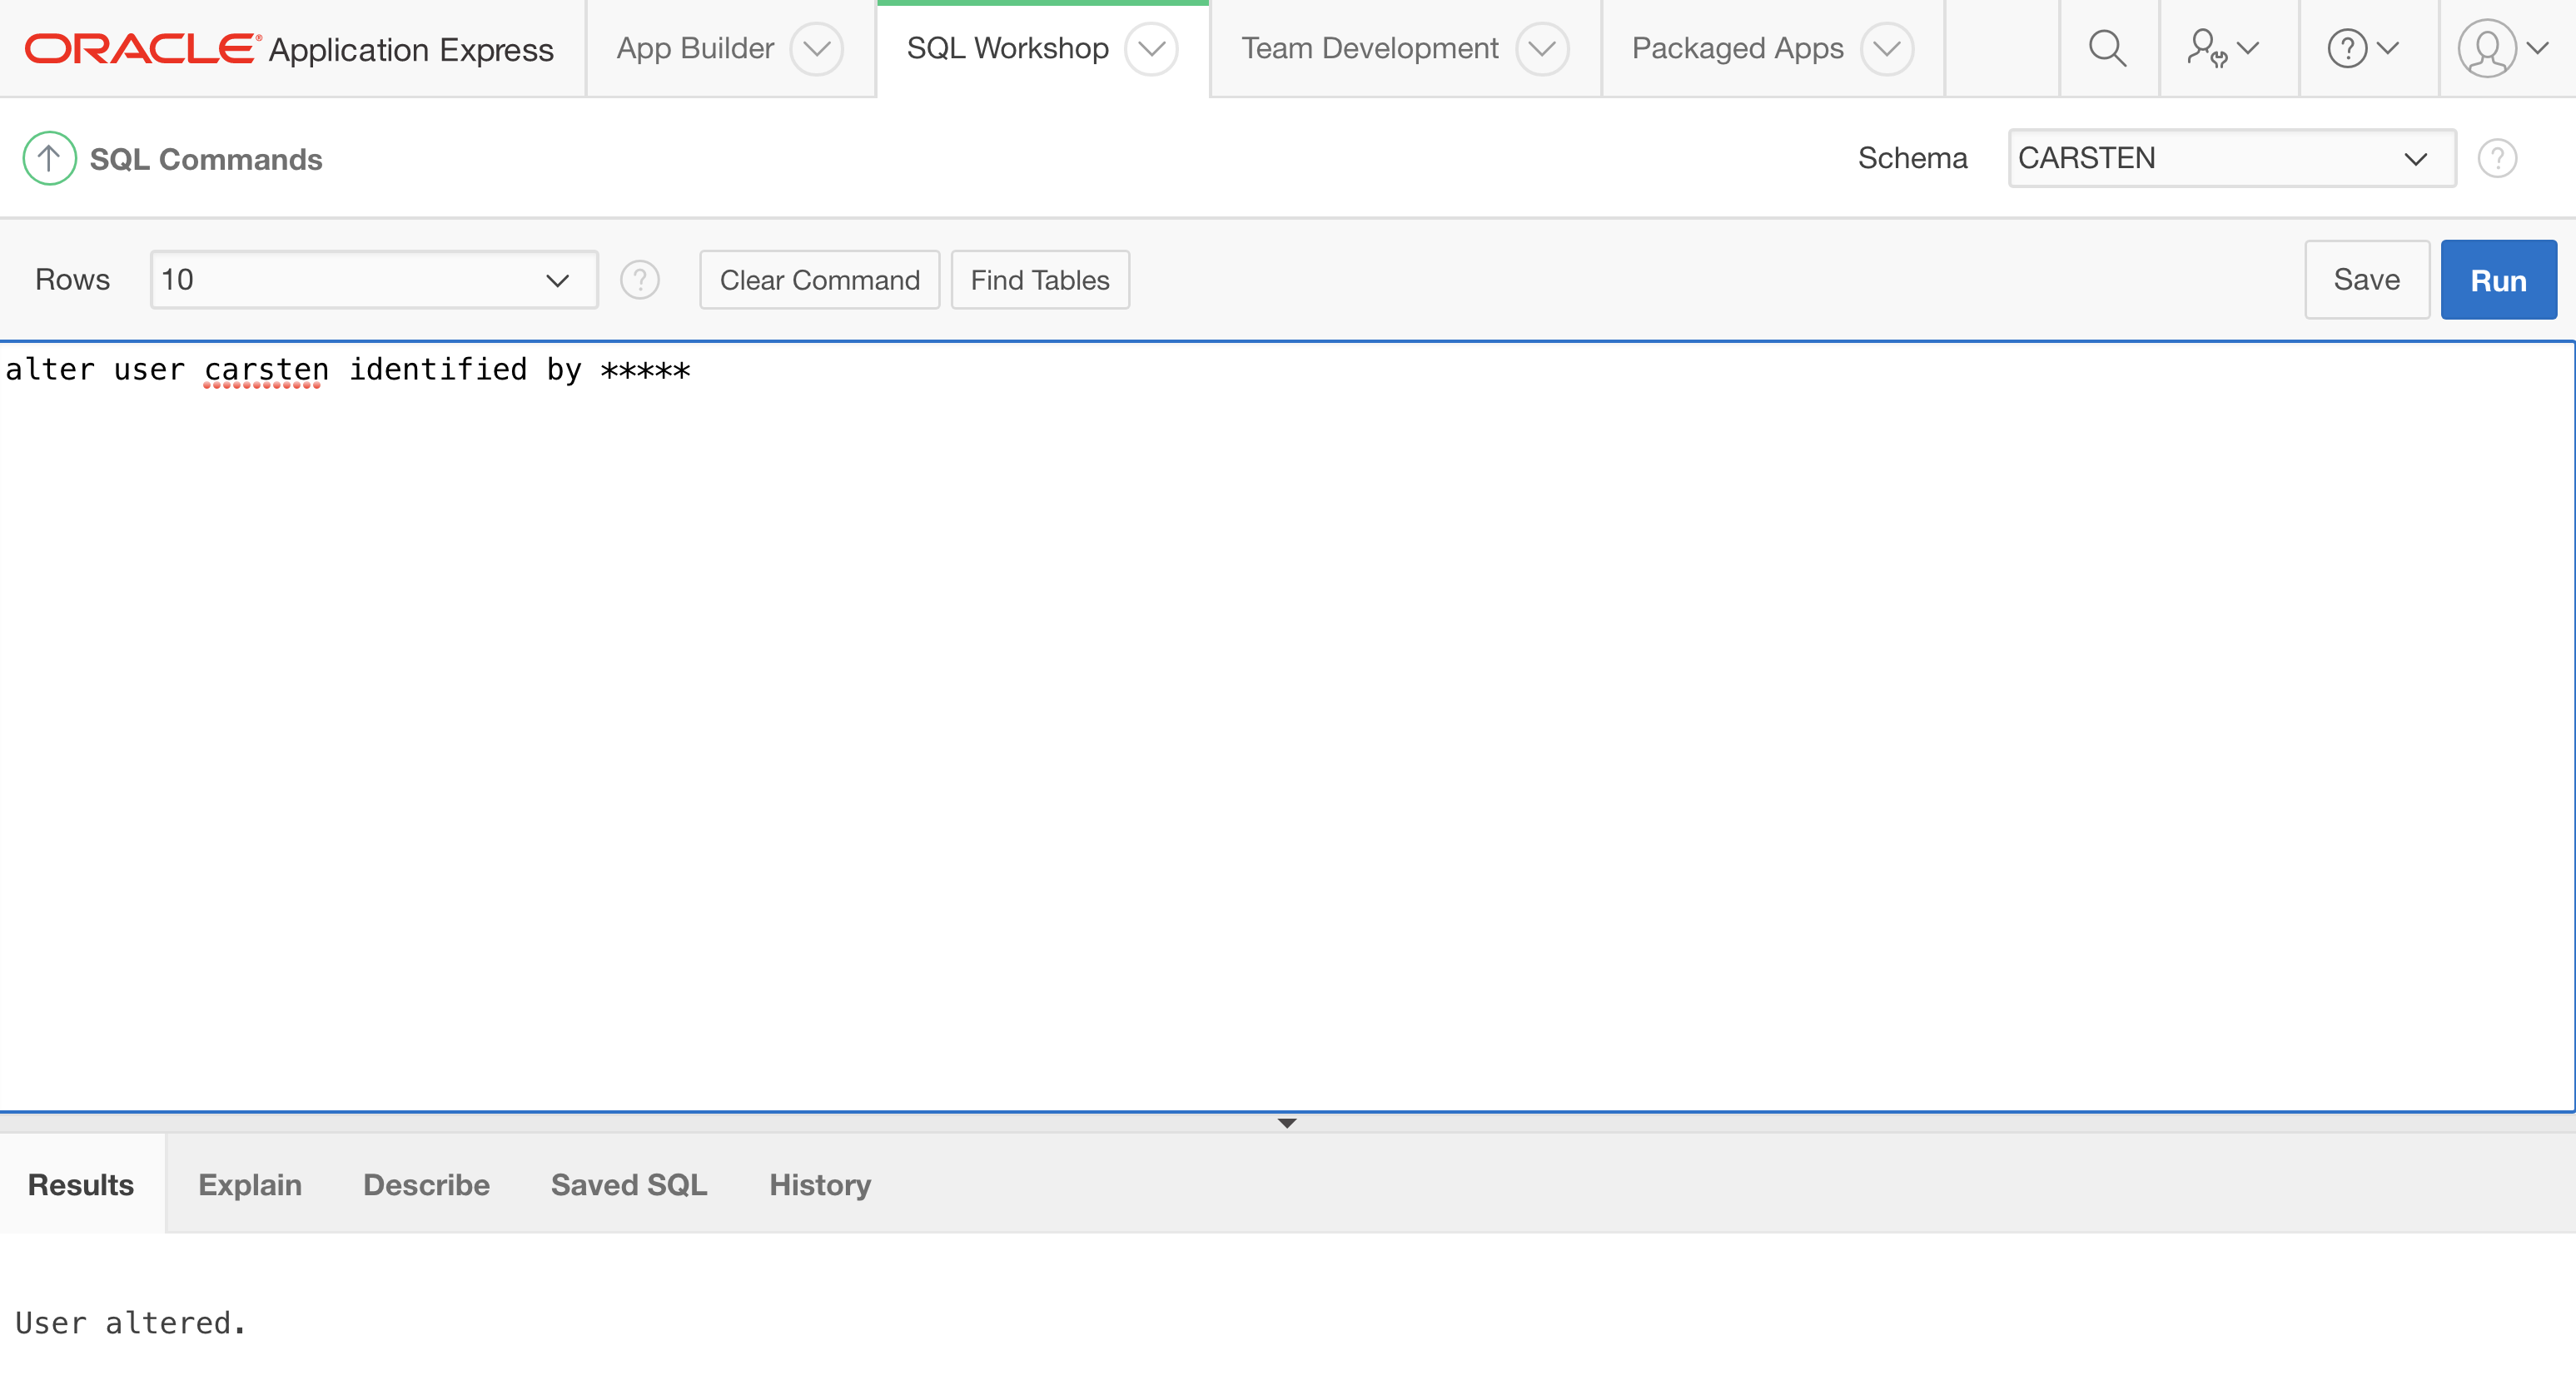Open the administration user-wrench menu
Image resolution: width=2576 pixels, height=1380 pixels.
pyautogui.click(x=2222, y=48)
